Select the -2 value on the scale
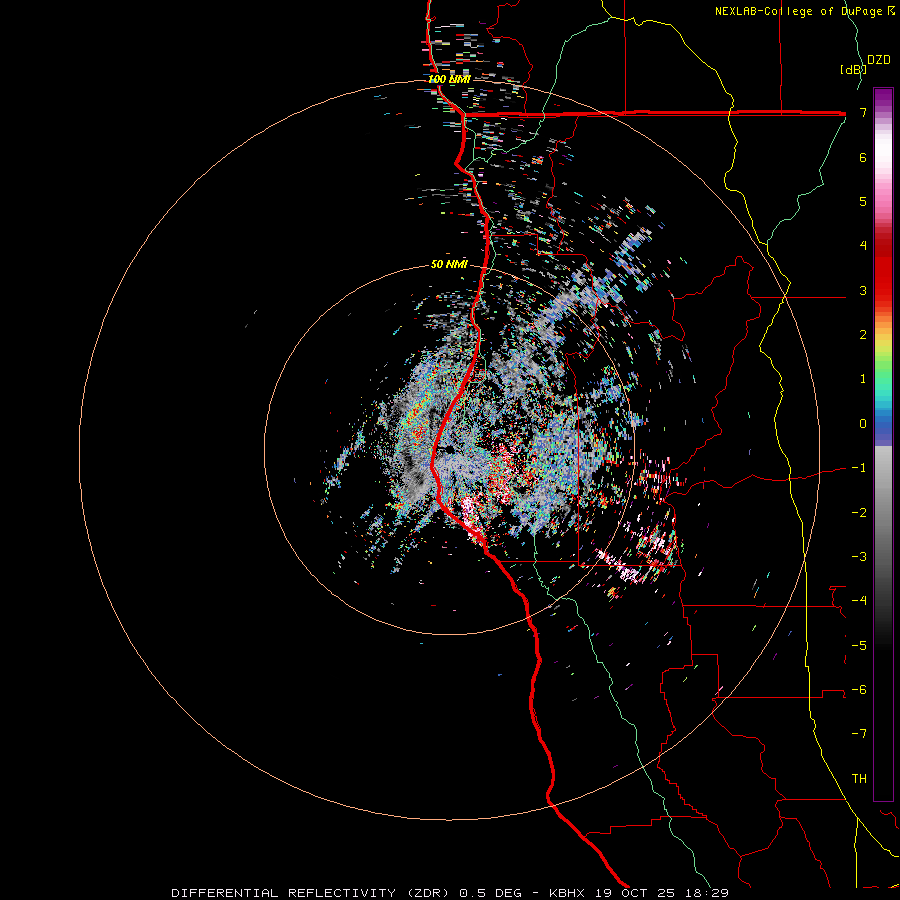Image resolution: width=900 pixels, height=900 pixels. tap(859, 513)
